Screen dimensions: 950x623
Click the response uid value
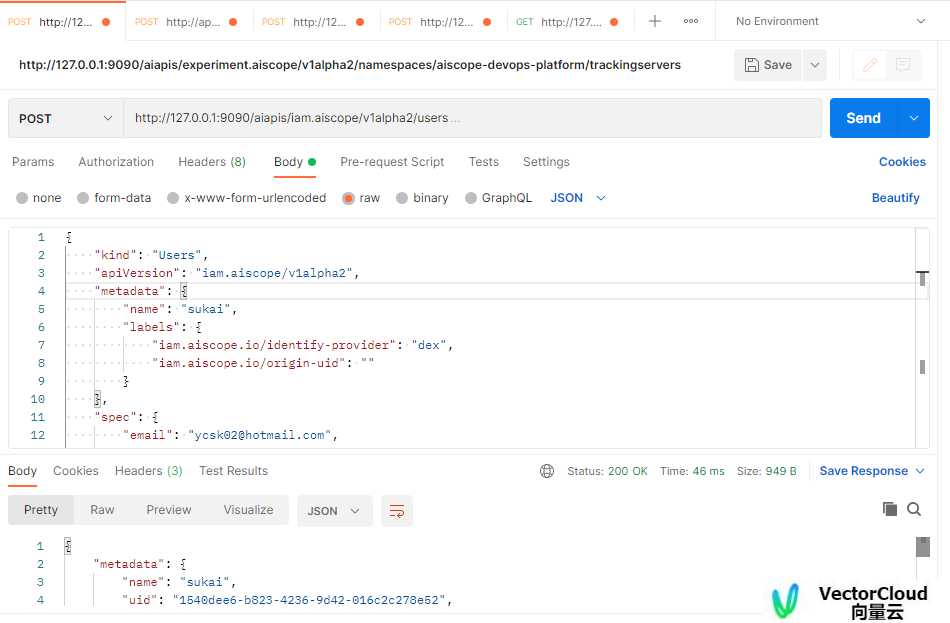pos(309,600)
